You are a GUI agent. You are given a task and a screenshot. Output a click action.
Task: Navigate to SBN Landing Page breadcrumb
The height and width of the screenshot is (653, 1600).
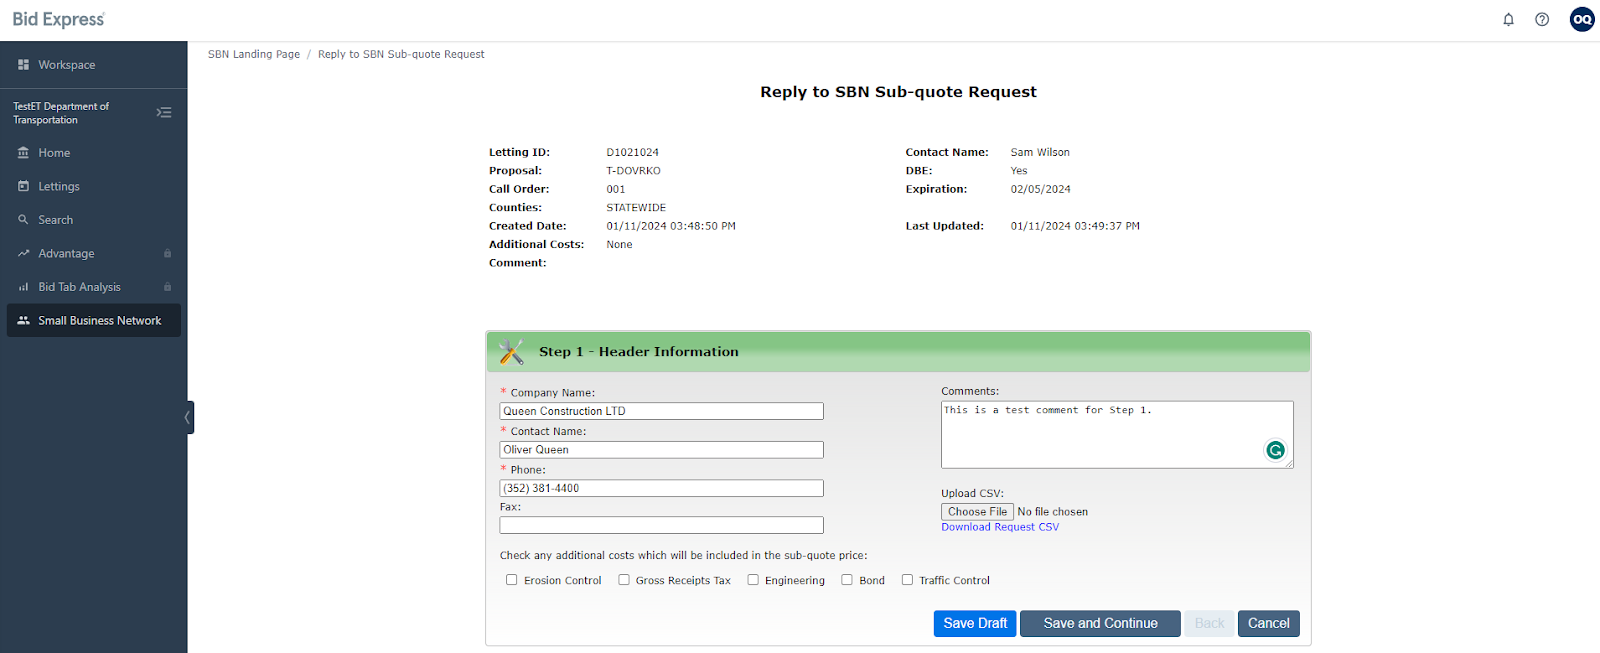[x=254, y=54]
